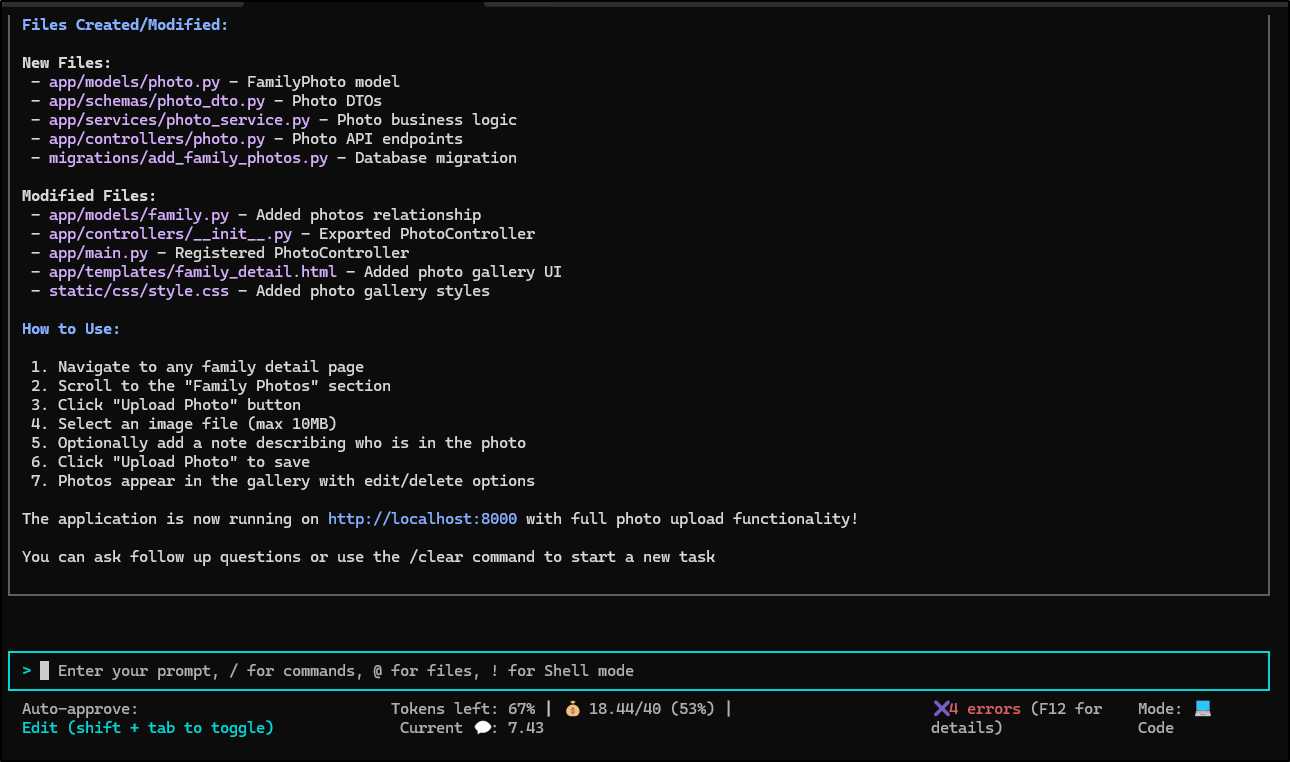The image size is (1290, 762).
Task: Click step 'Click "Upload Photo" button'
Action: [179, 405]
